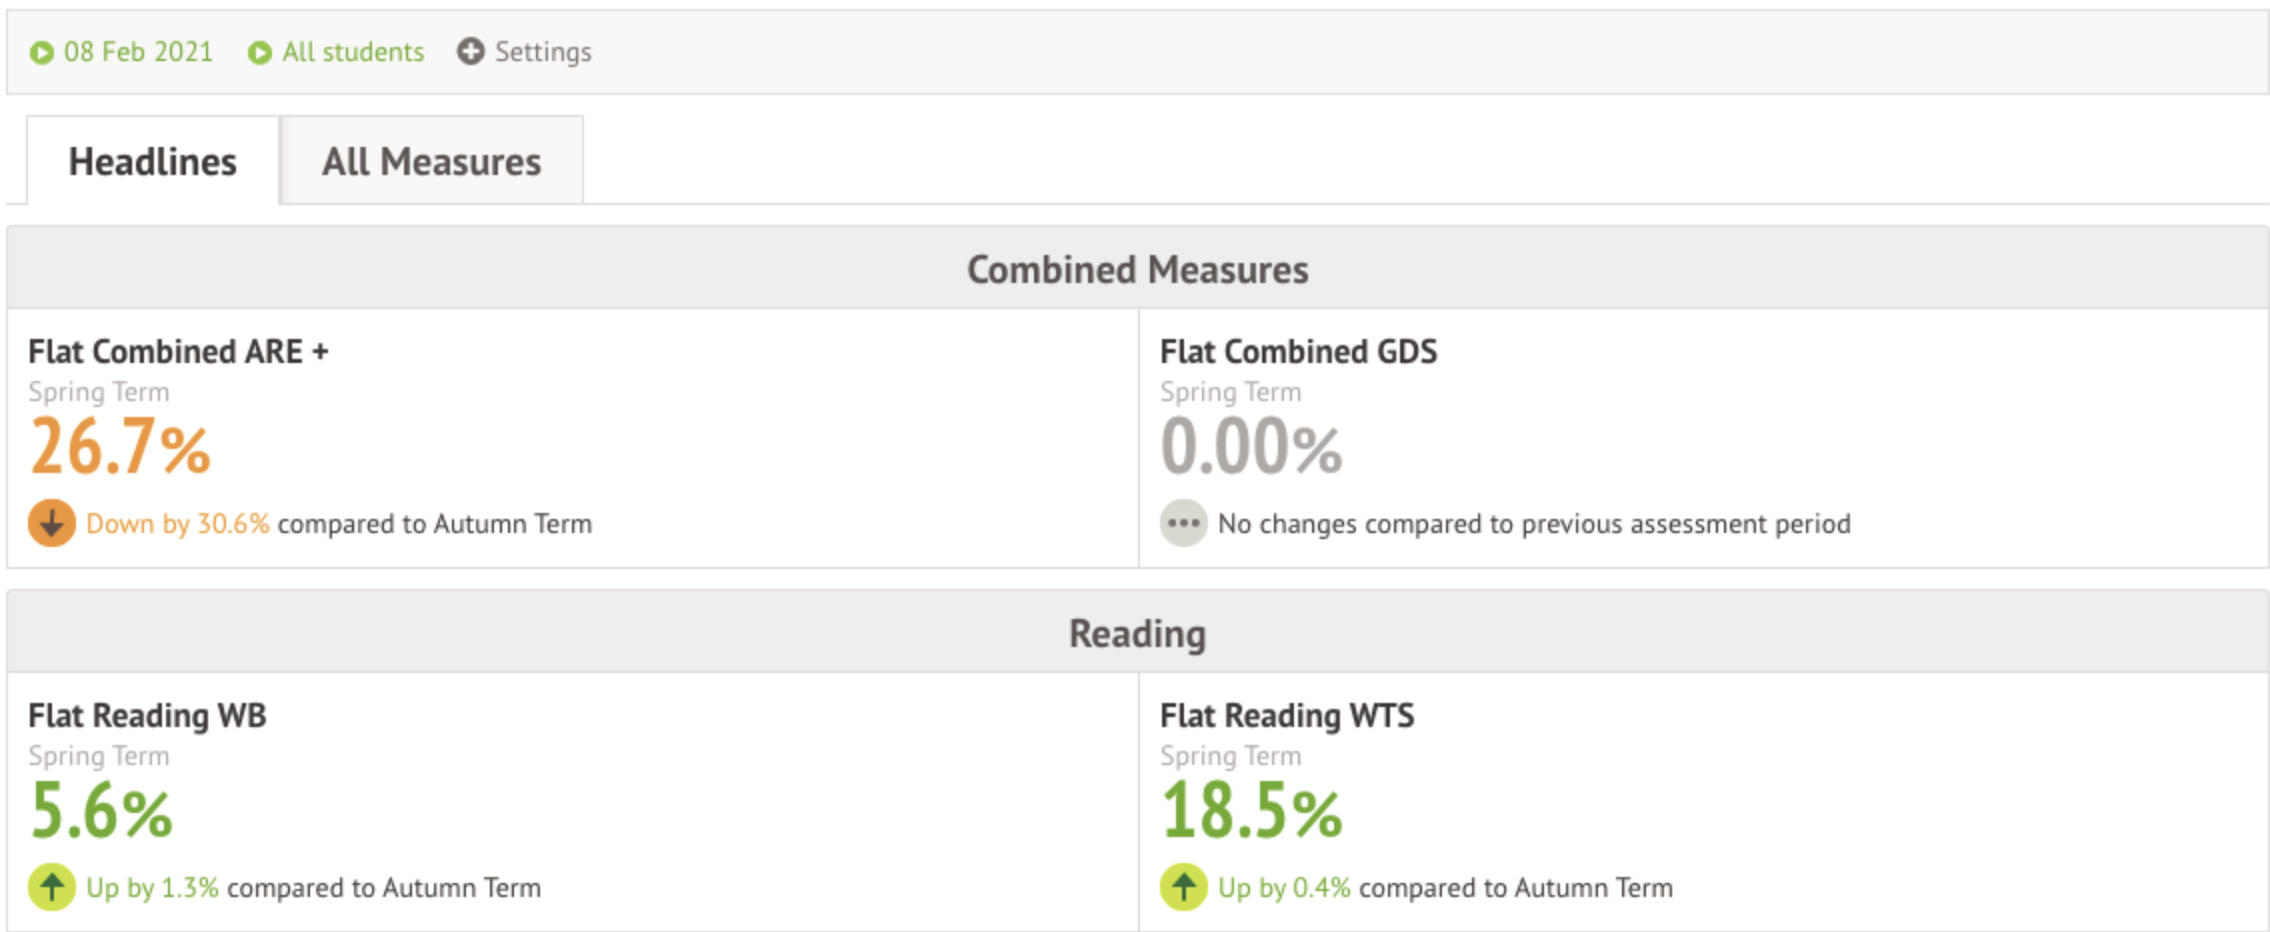
Task: Expand the Settings options
Action: click(543, 52)
